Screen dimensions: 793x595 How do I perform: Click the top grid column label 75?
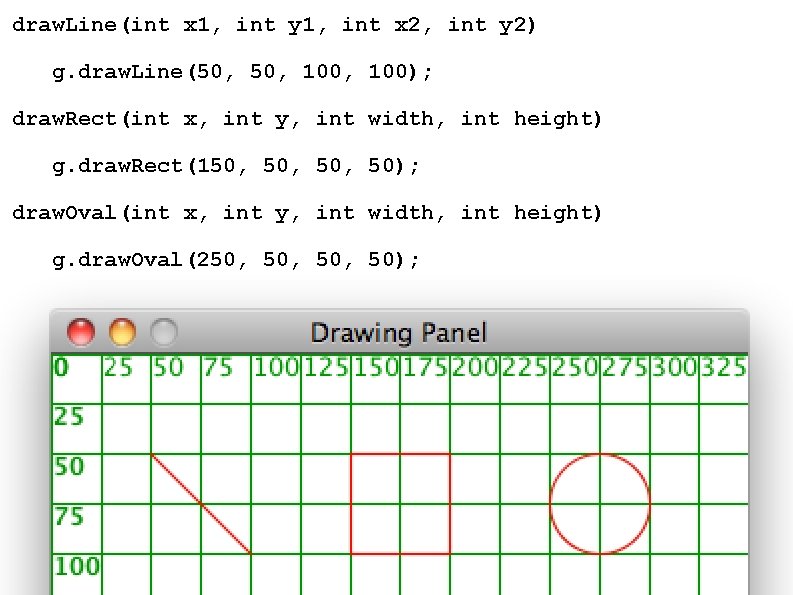tap(218, 367)
